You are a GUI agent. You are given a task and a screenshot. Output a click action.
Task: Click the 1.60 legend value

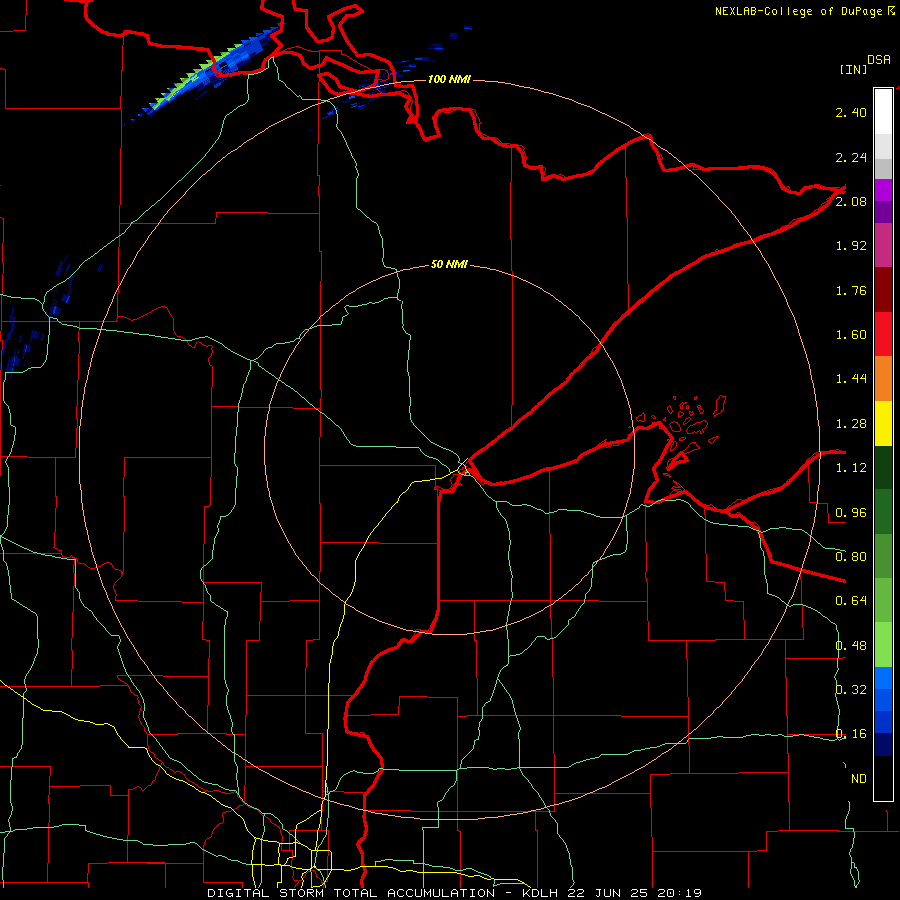tap(851, 335)
